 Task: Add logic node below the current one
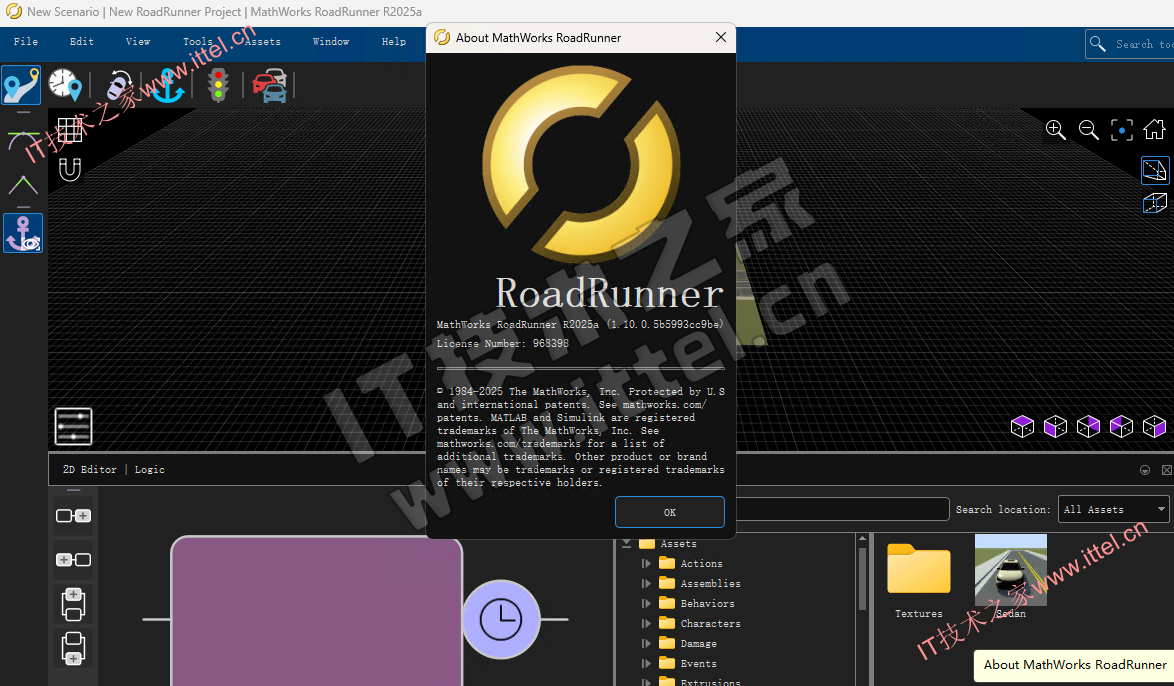tap(73, 649)
